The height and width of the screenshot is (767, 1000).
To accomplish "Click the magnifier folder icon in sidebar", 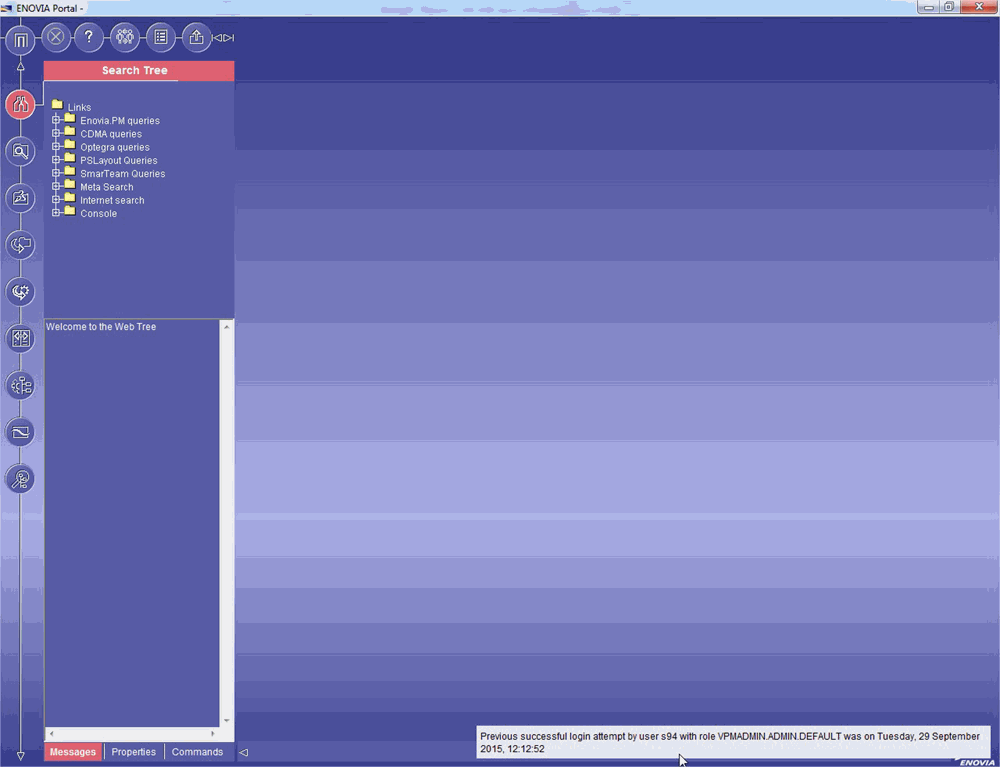I will click(20, 151).
